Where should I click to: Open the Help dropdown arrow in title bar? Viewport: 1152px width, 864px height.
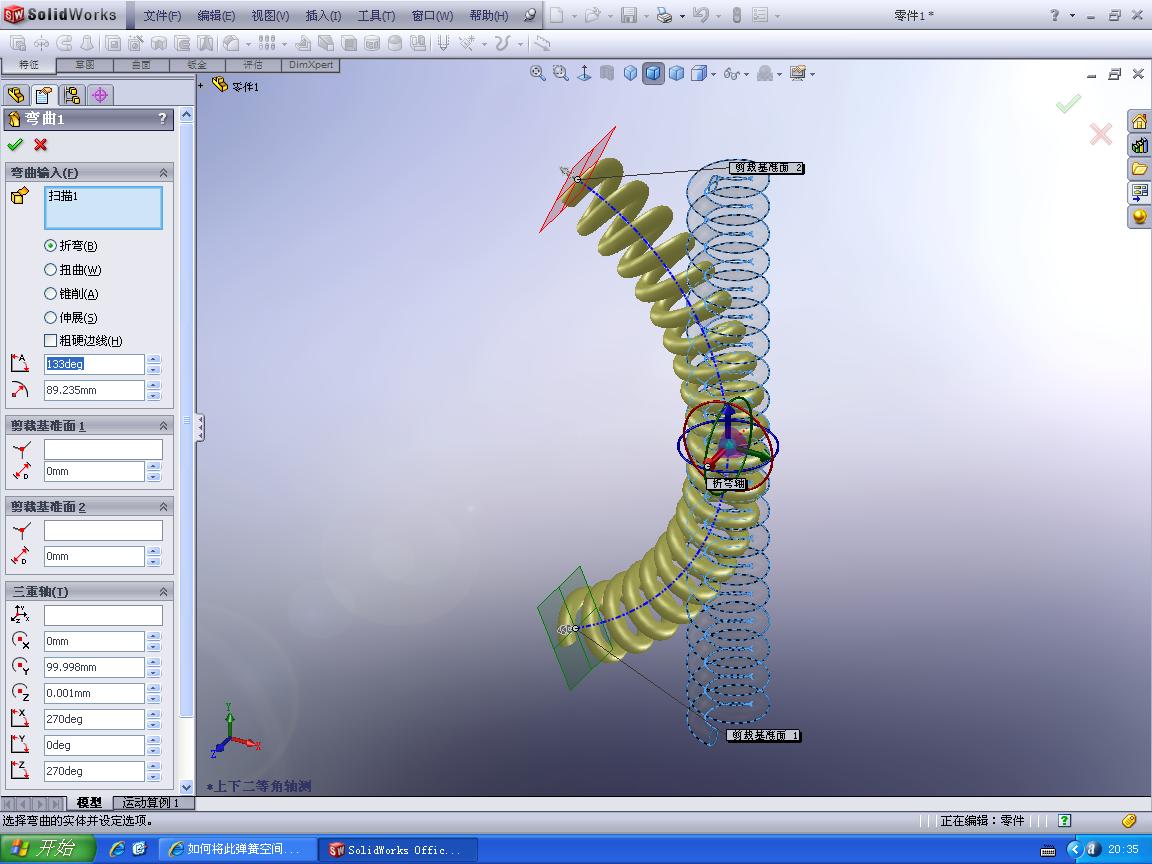point(1072,15)
